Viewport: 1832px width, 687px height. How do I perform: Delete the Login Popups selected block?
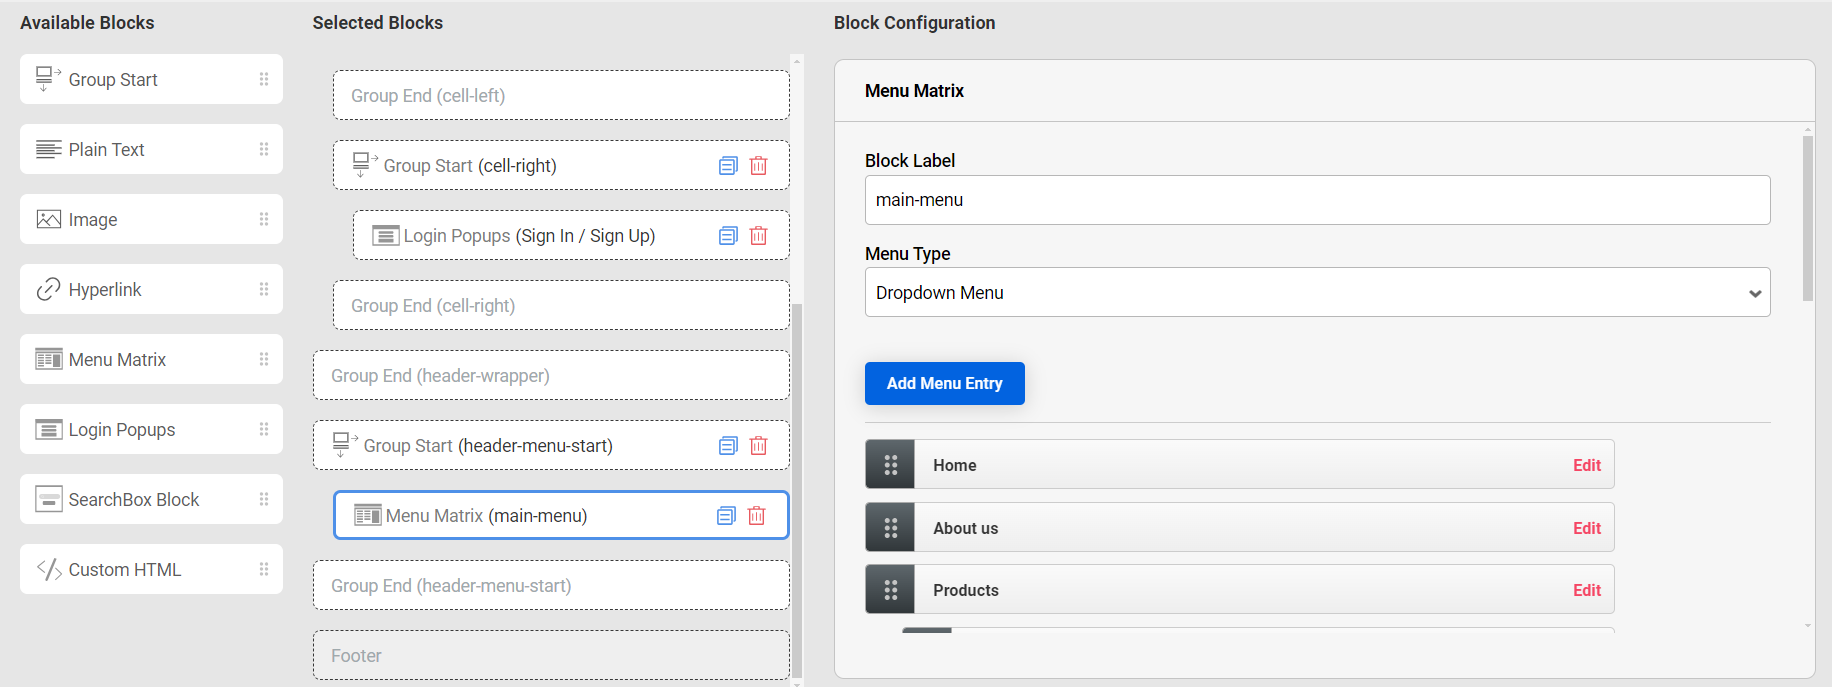point(759,236)
